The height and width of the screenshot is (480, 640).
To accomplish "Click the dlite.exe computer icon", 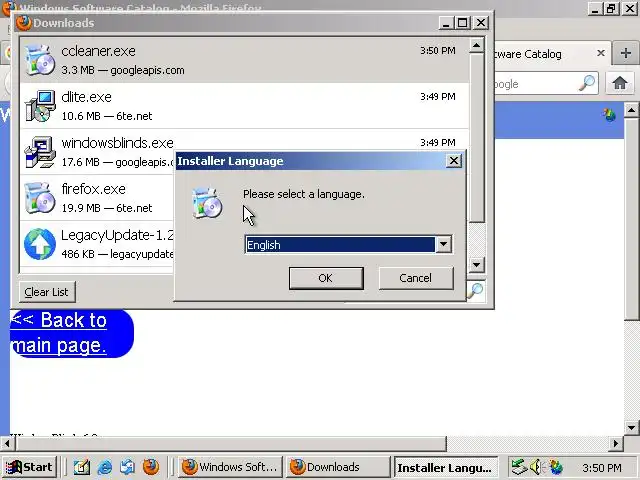I will [x=40, y=106].
